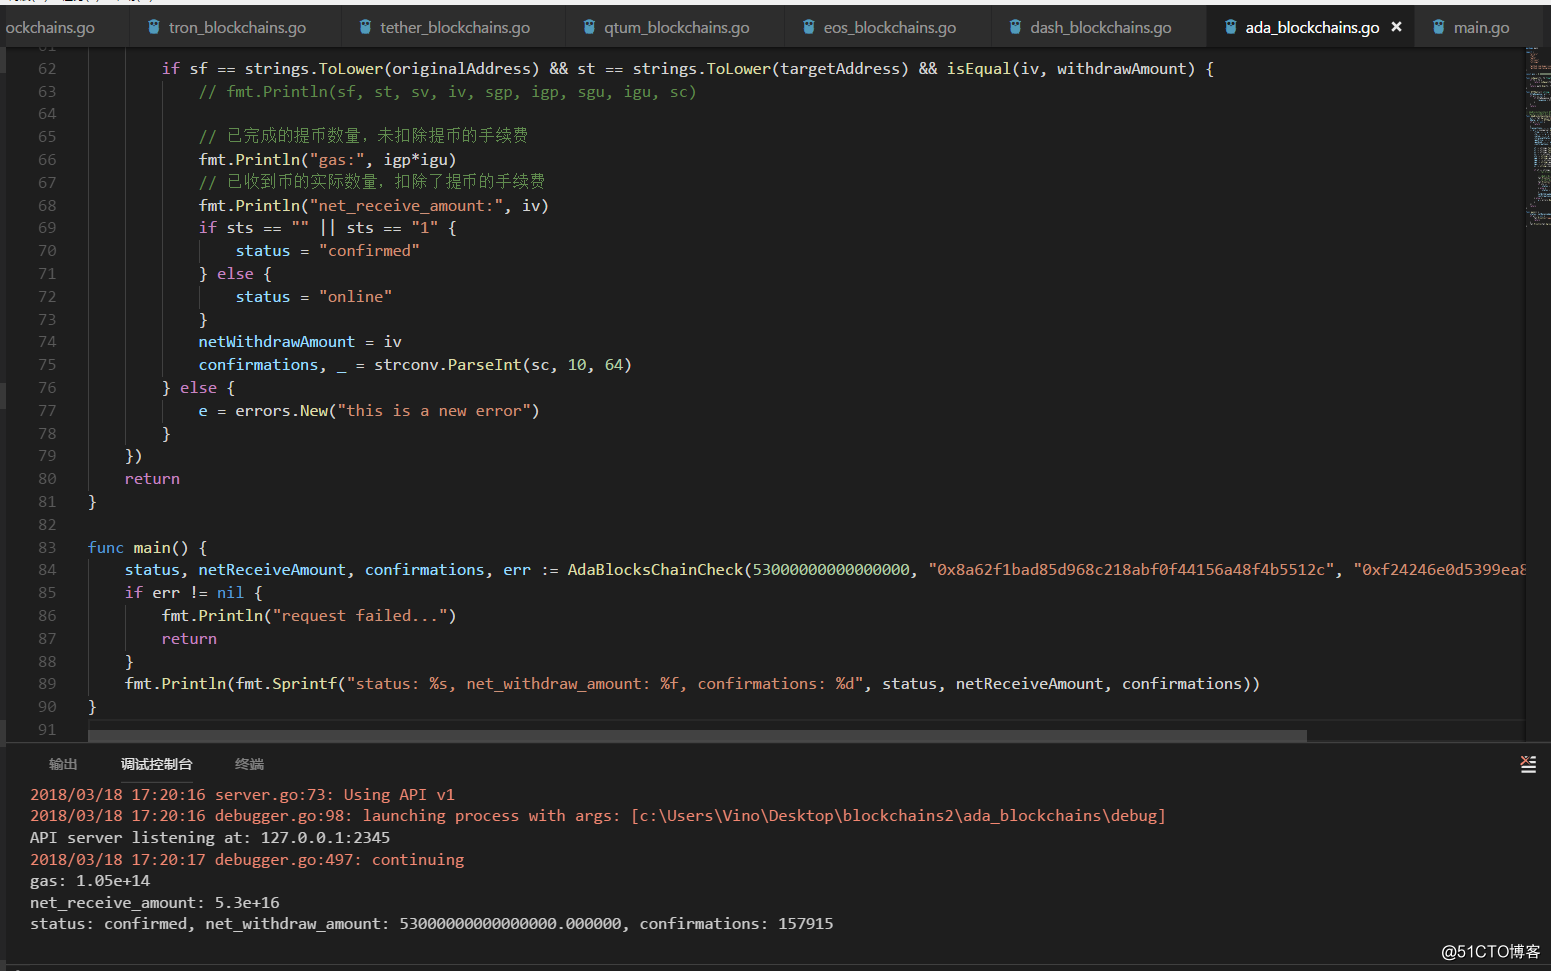Viewport: 1551px width, 971px height.
Task: Place cursor on "func main() {" line
Action: tap(148, 548)
